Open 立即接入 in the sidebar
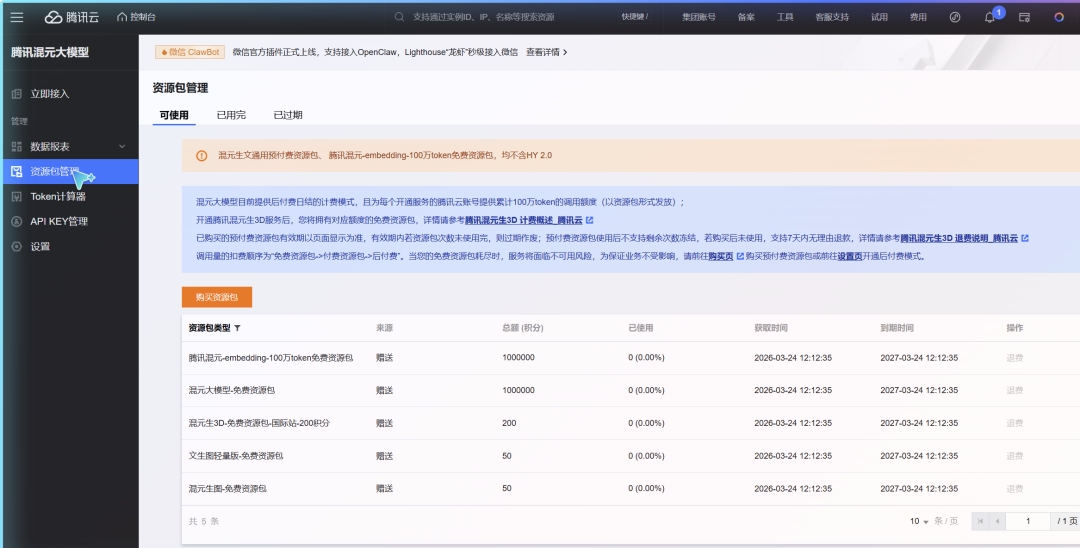1080x548 pixels. pos(49,94)
